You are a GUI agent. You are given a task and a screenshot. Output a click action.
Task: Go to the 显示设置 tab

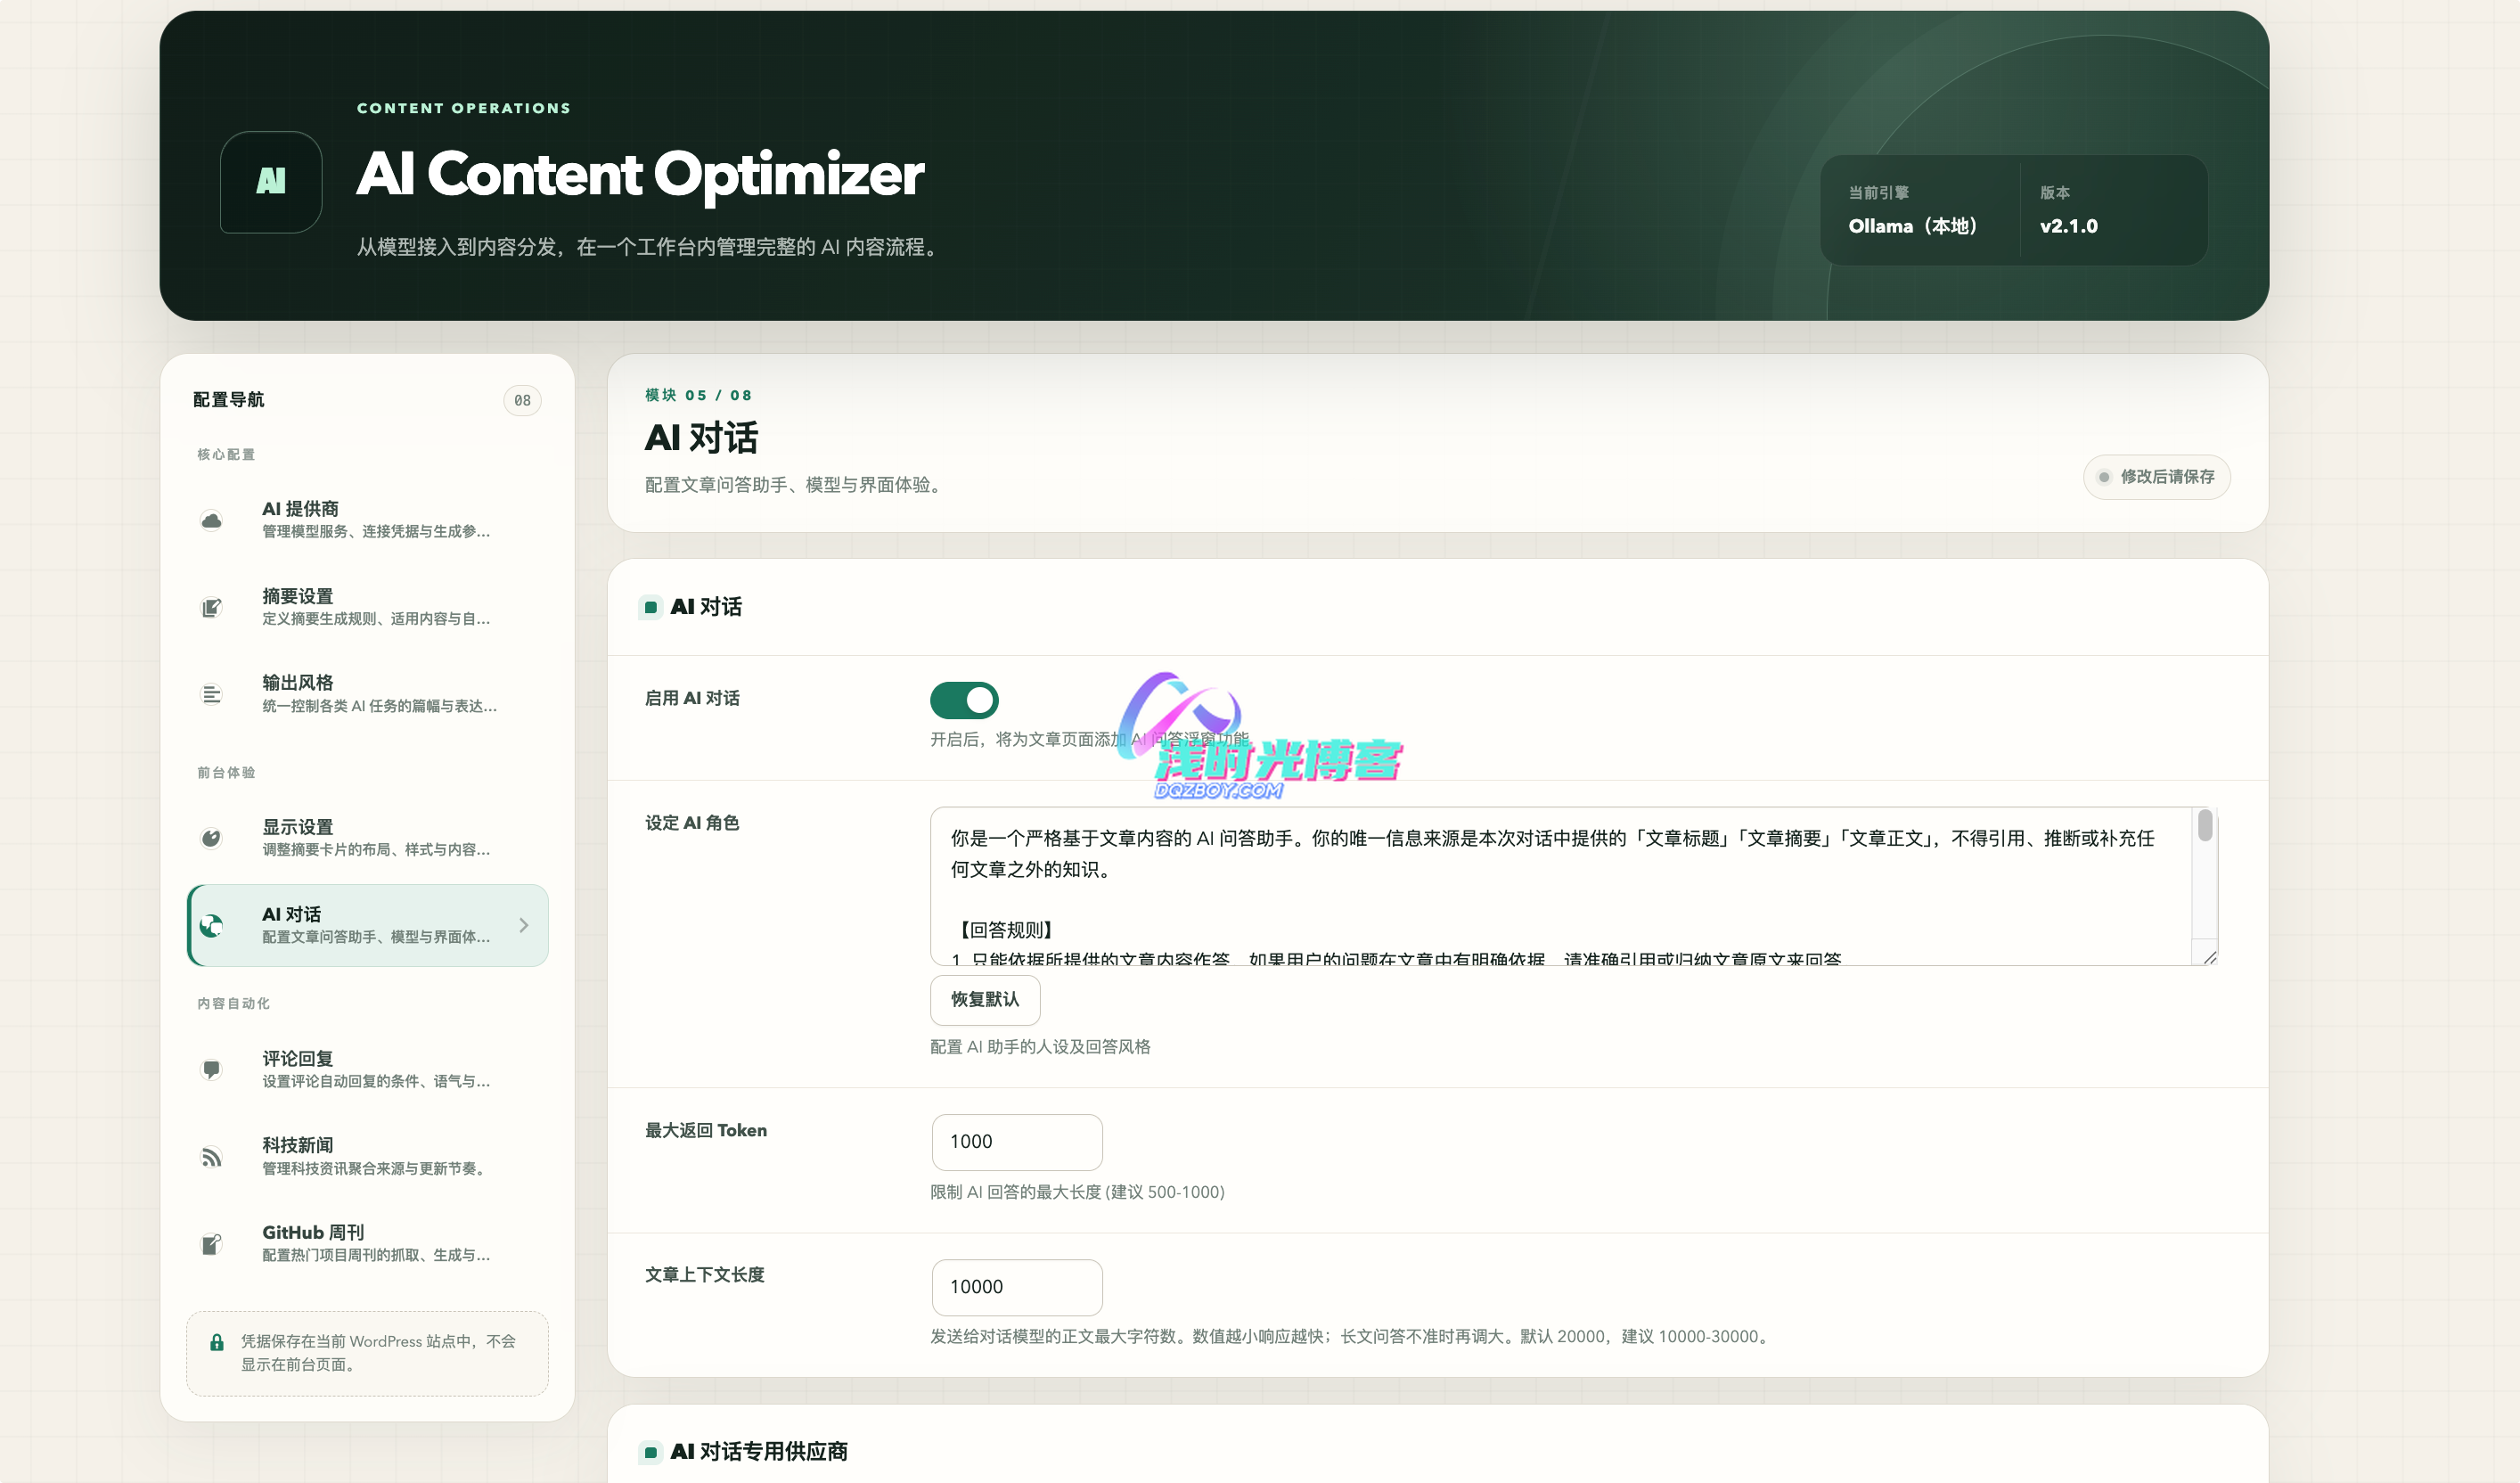pyautogui.click(x=368, y=838)
